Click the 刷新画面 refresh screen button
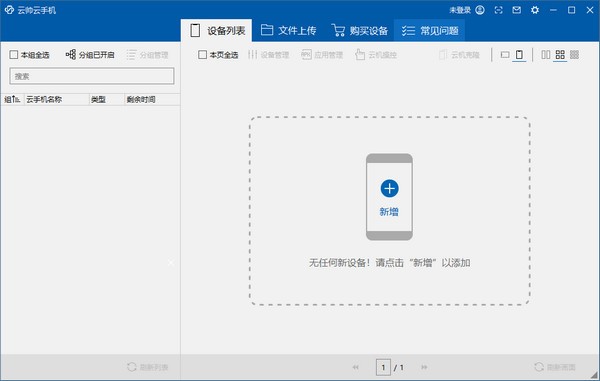Image resolution: width=600 pixels, height=381 pixels. pyautogui.click(x=555, y=367)
